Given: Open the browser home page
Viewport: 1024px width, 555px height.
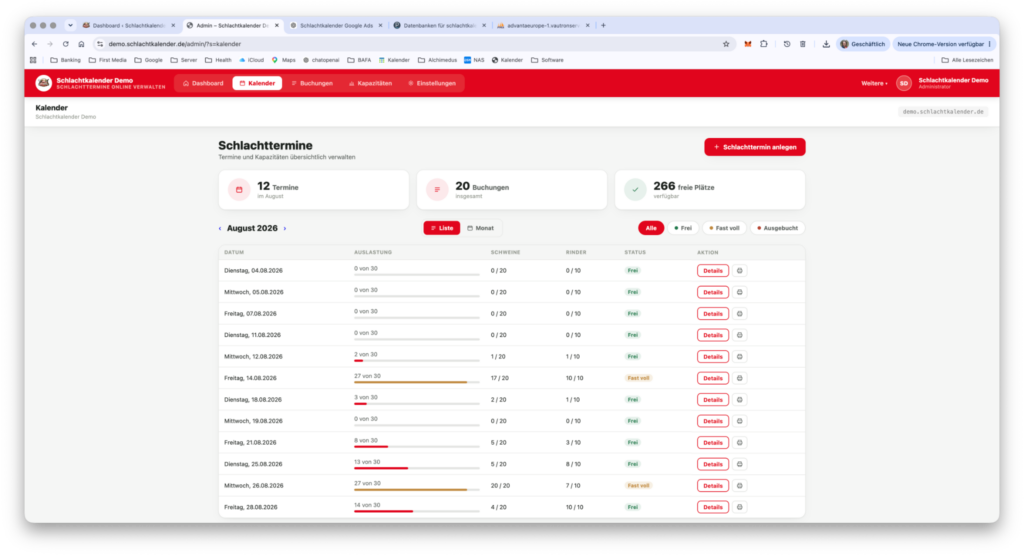Looking at the screenshot, I should click(x=81, y=44).
